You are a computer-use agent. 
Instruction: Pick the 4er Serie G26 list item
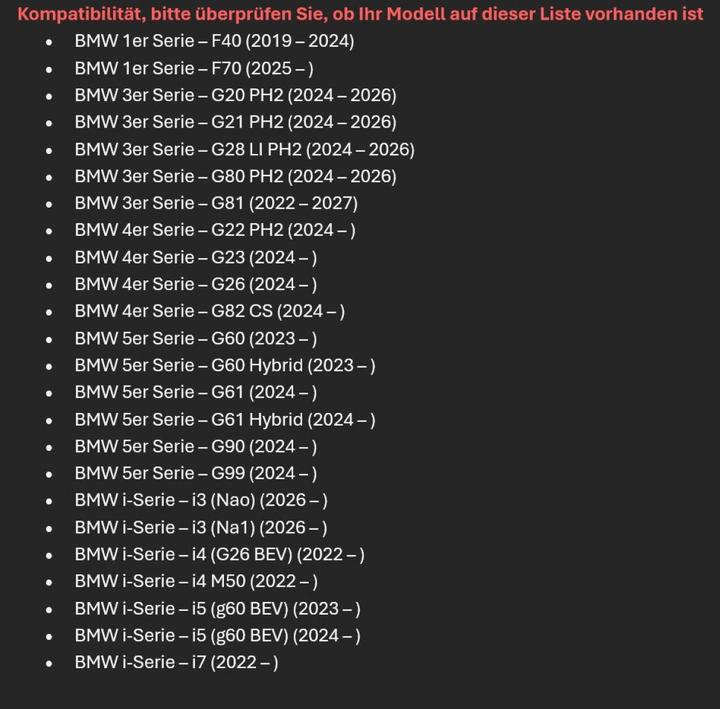point(196,284)
